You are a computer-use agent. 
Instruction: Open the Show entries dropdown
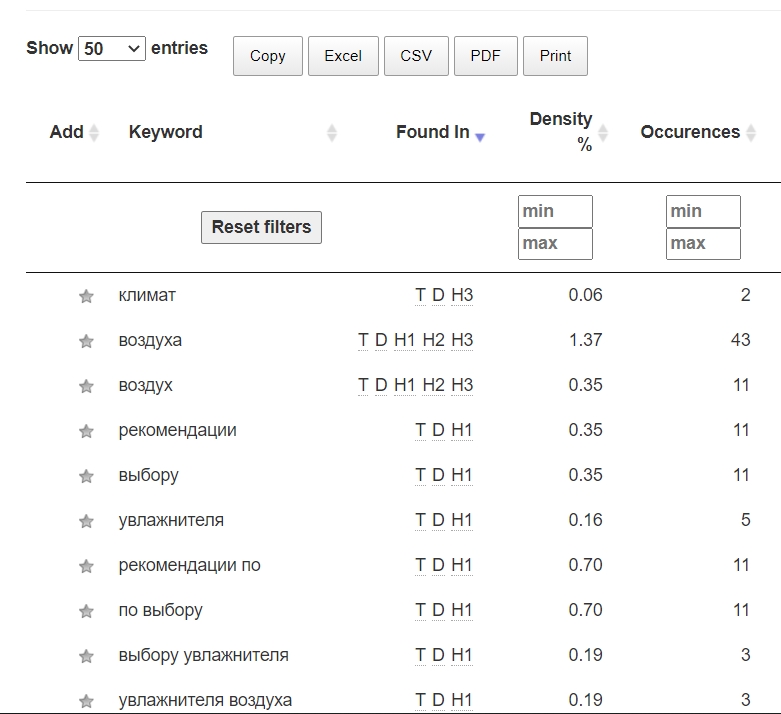(x=112, y=48)
